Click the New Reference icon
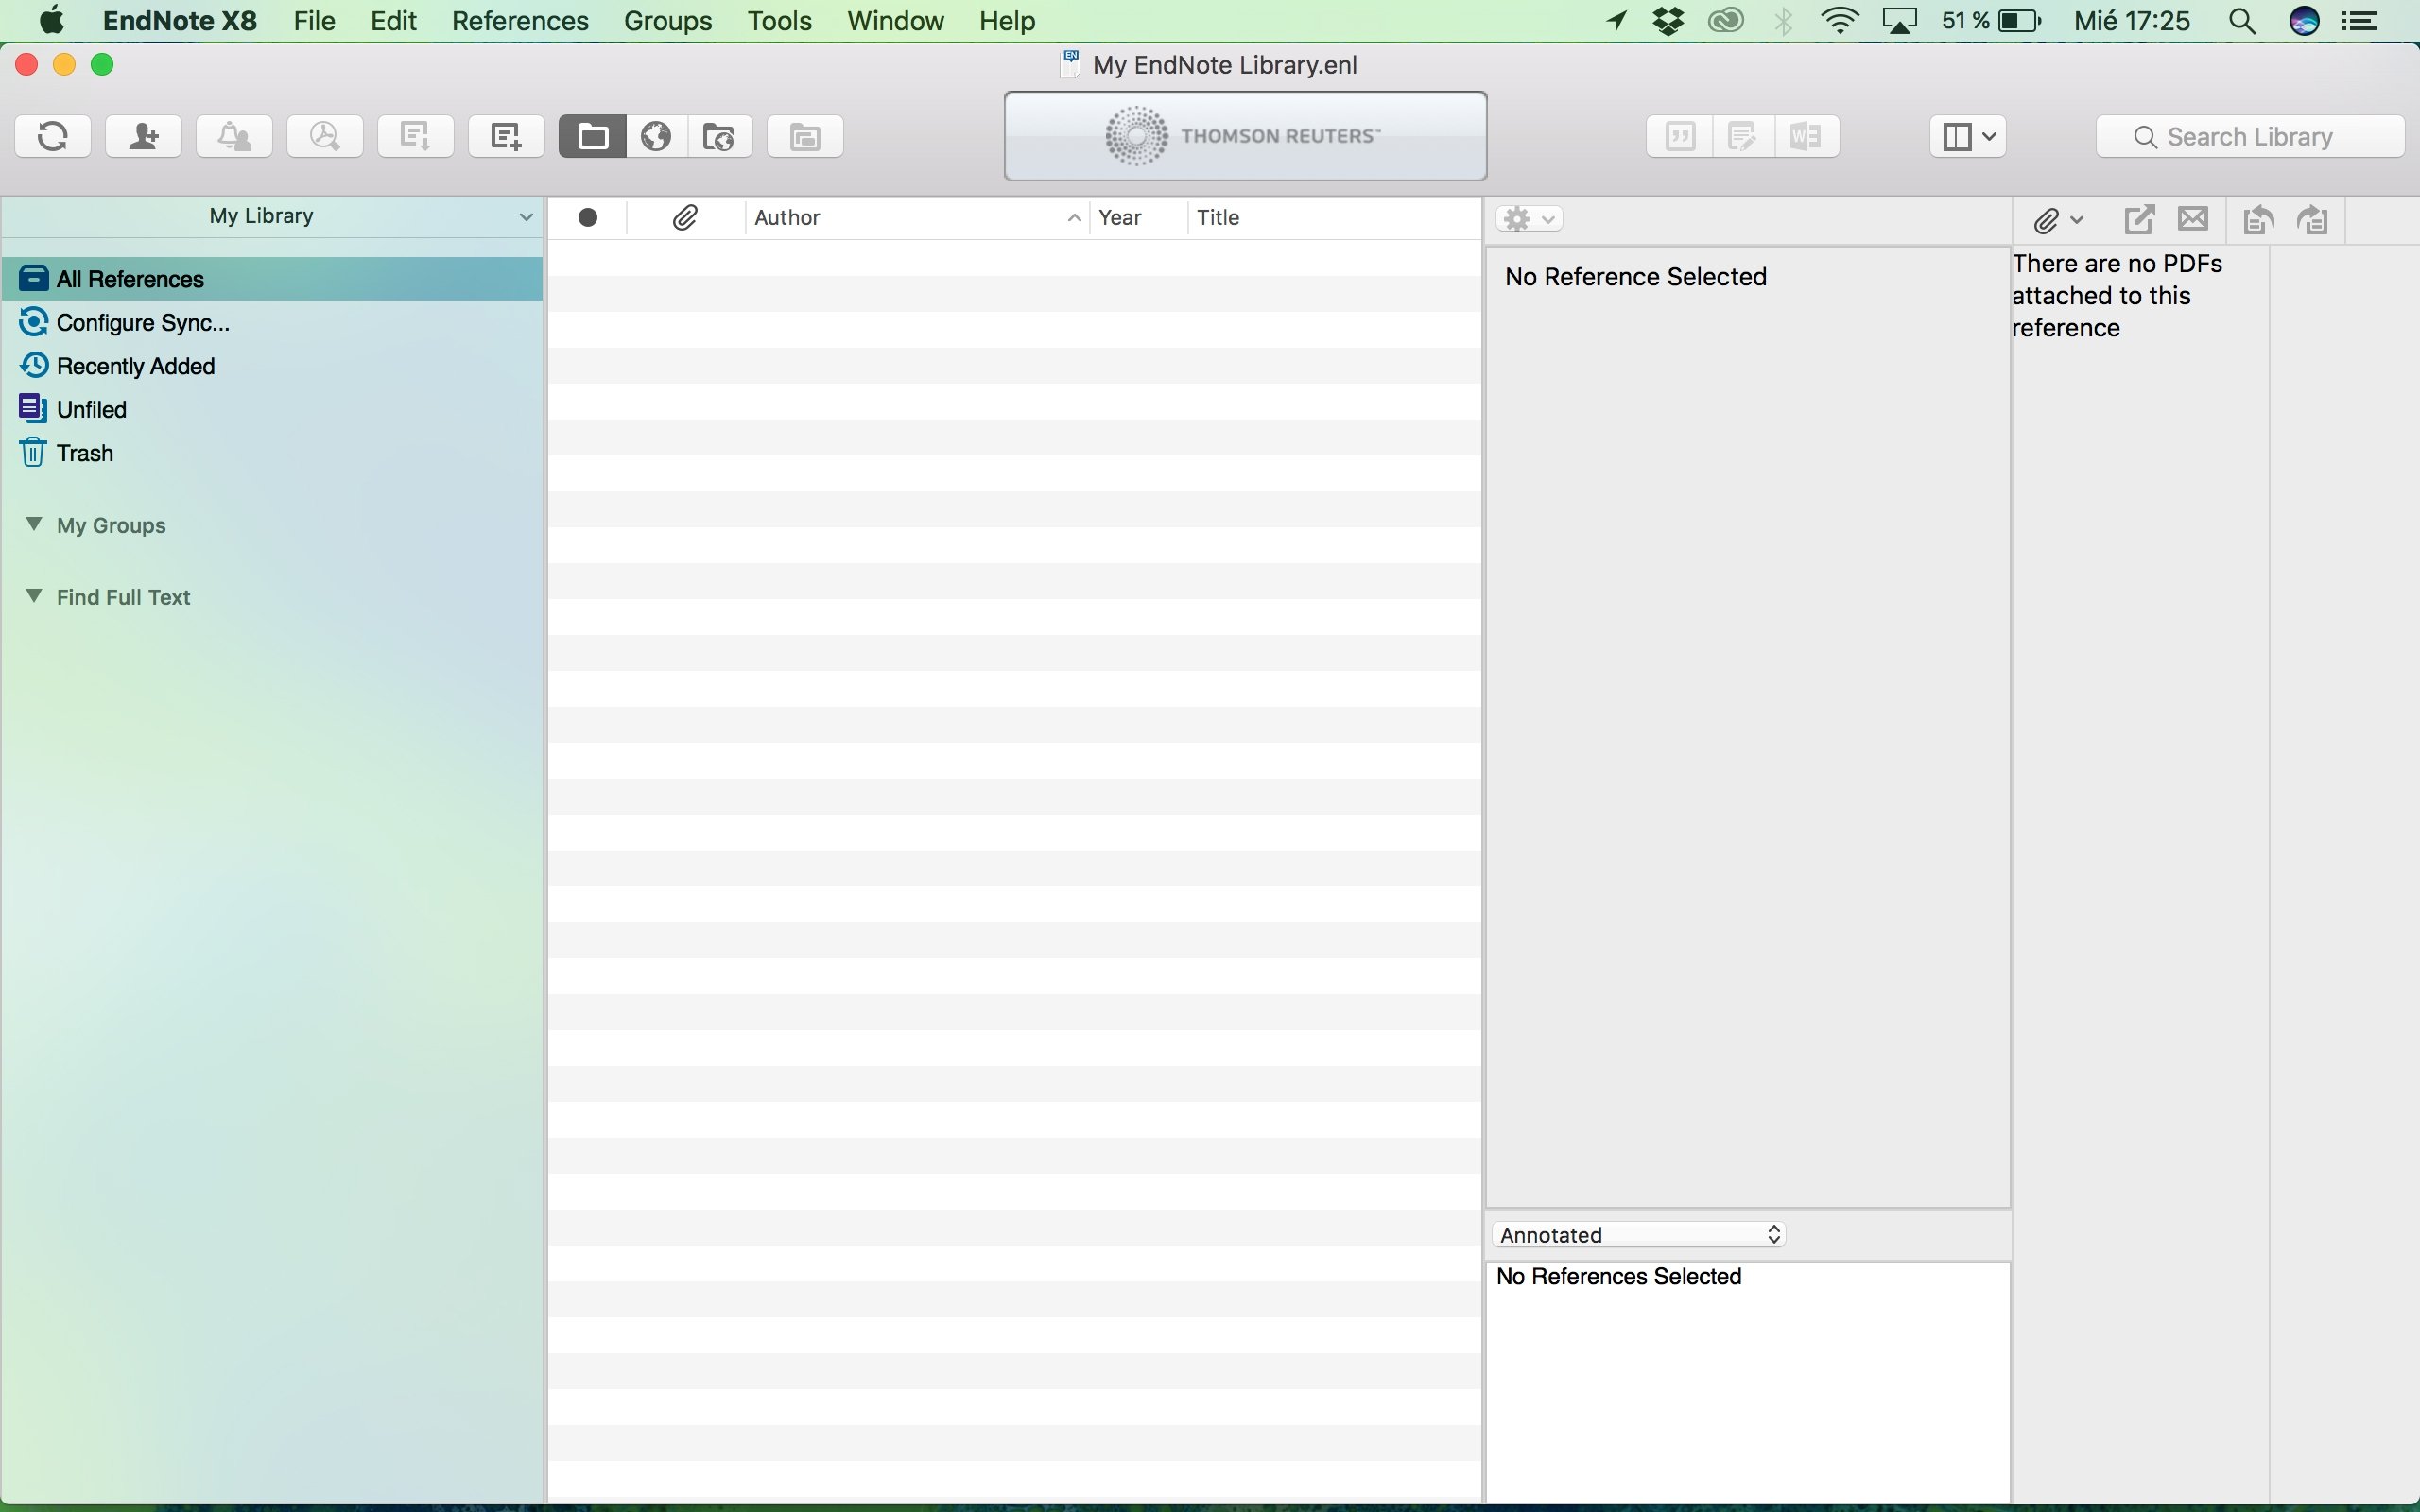This screenshot has width=2420, height=1512. (x=502, y=136)
